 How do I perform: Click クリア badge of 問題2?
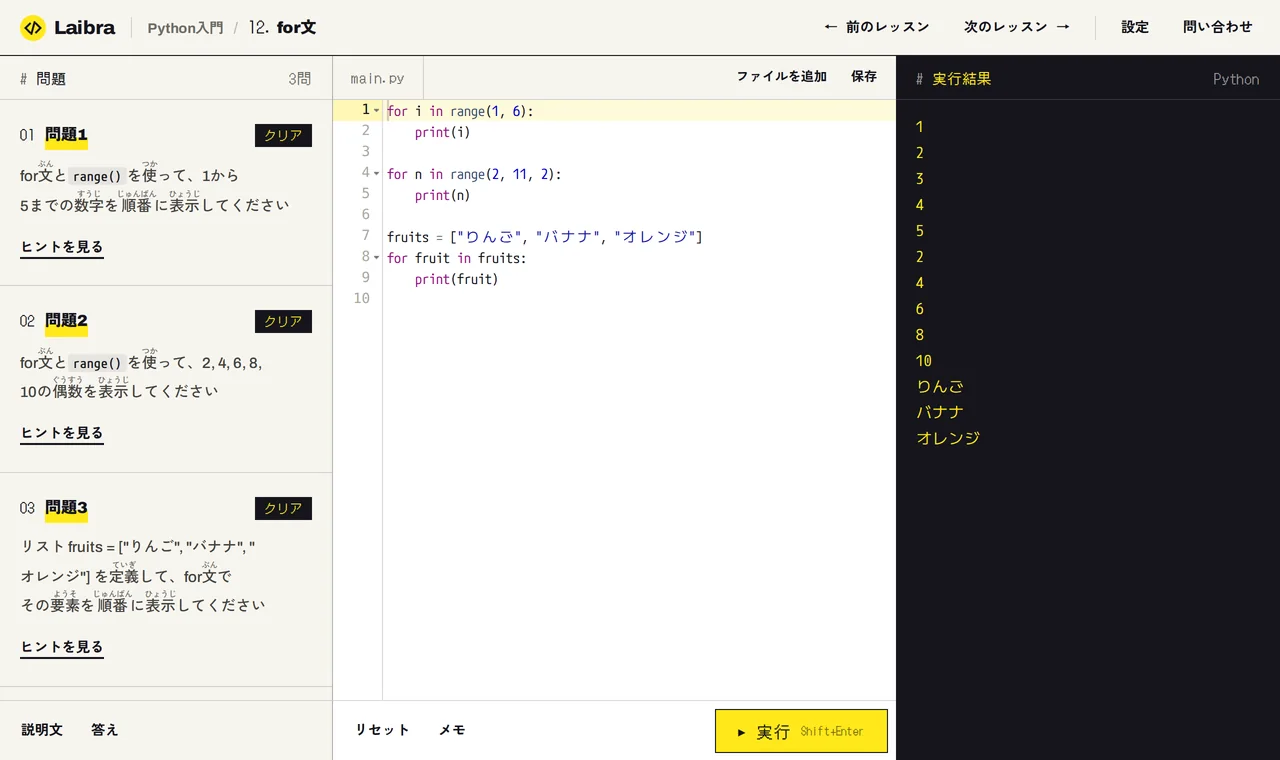pos(283,321)
